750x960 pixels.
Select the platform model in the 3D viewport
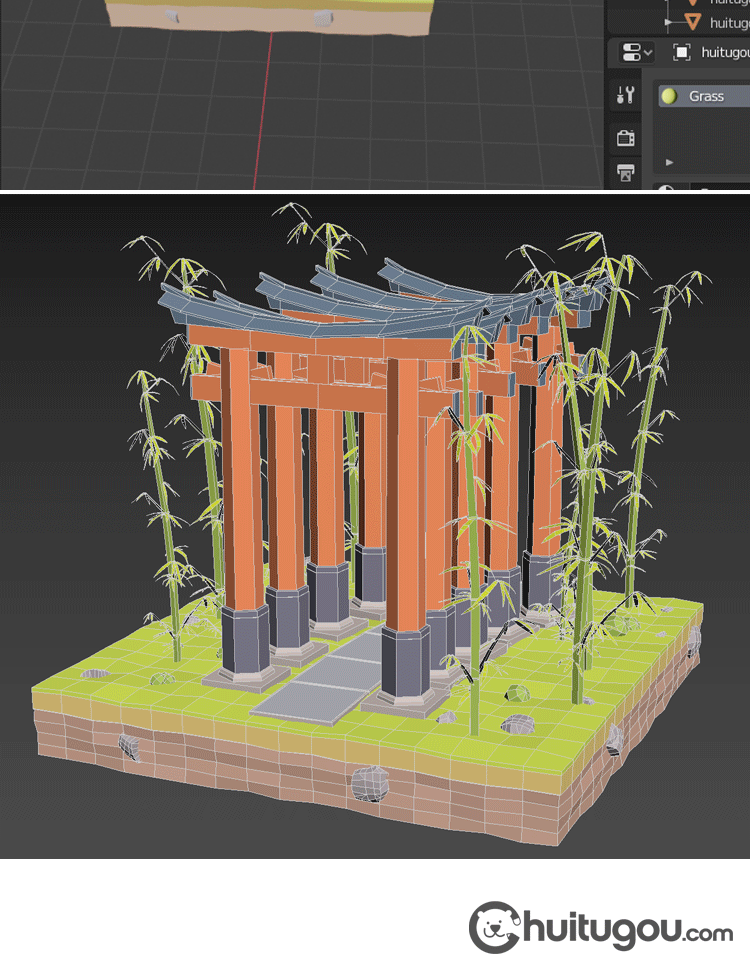(270, 14)
